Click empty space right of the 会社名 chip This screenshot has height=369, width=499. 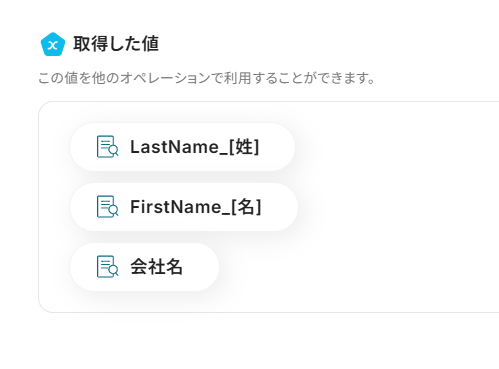[357, 267]
